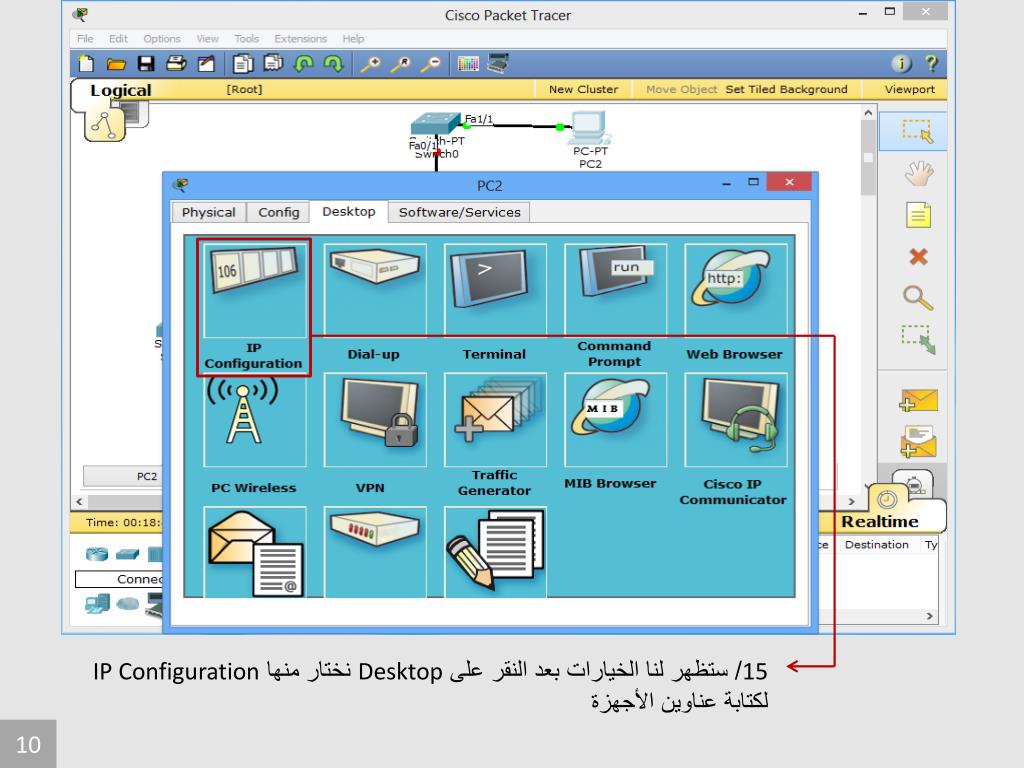Screen dimensions: 1024x768
Task: Click the Realtime mode tab
Action: 879,522
